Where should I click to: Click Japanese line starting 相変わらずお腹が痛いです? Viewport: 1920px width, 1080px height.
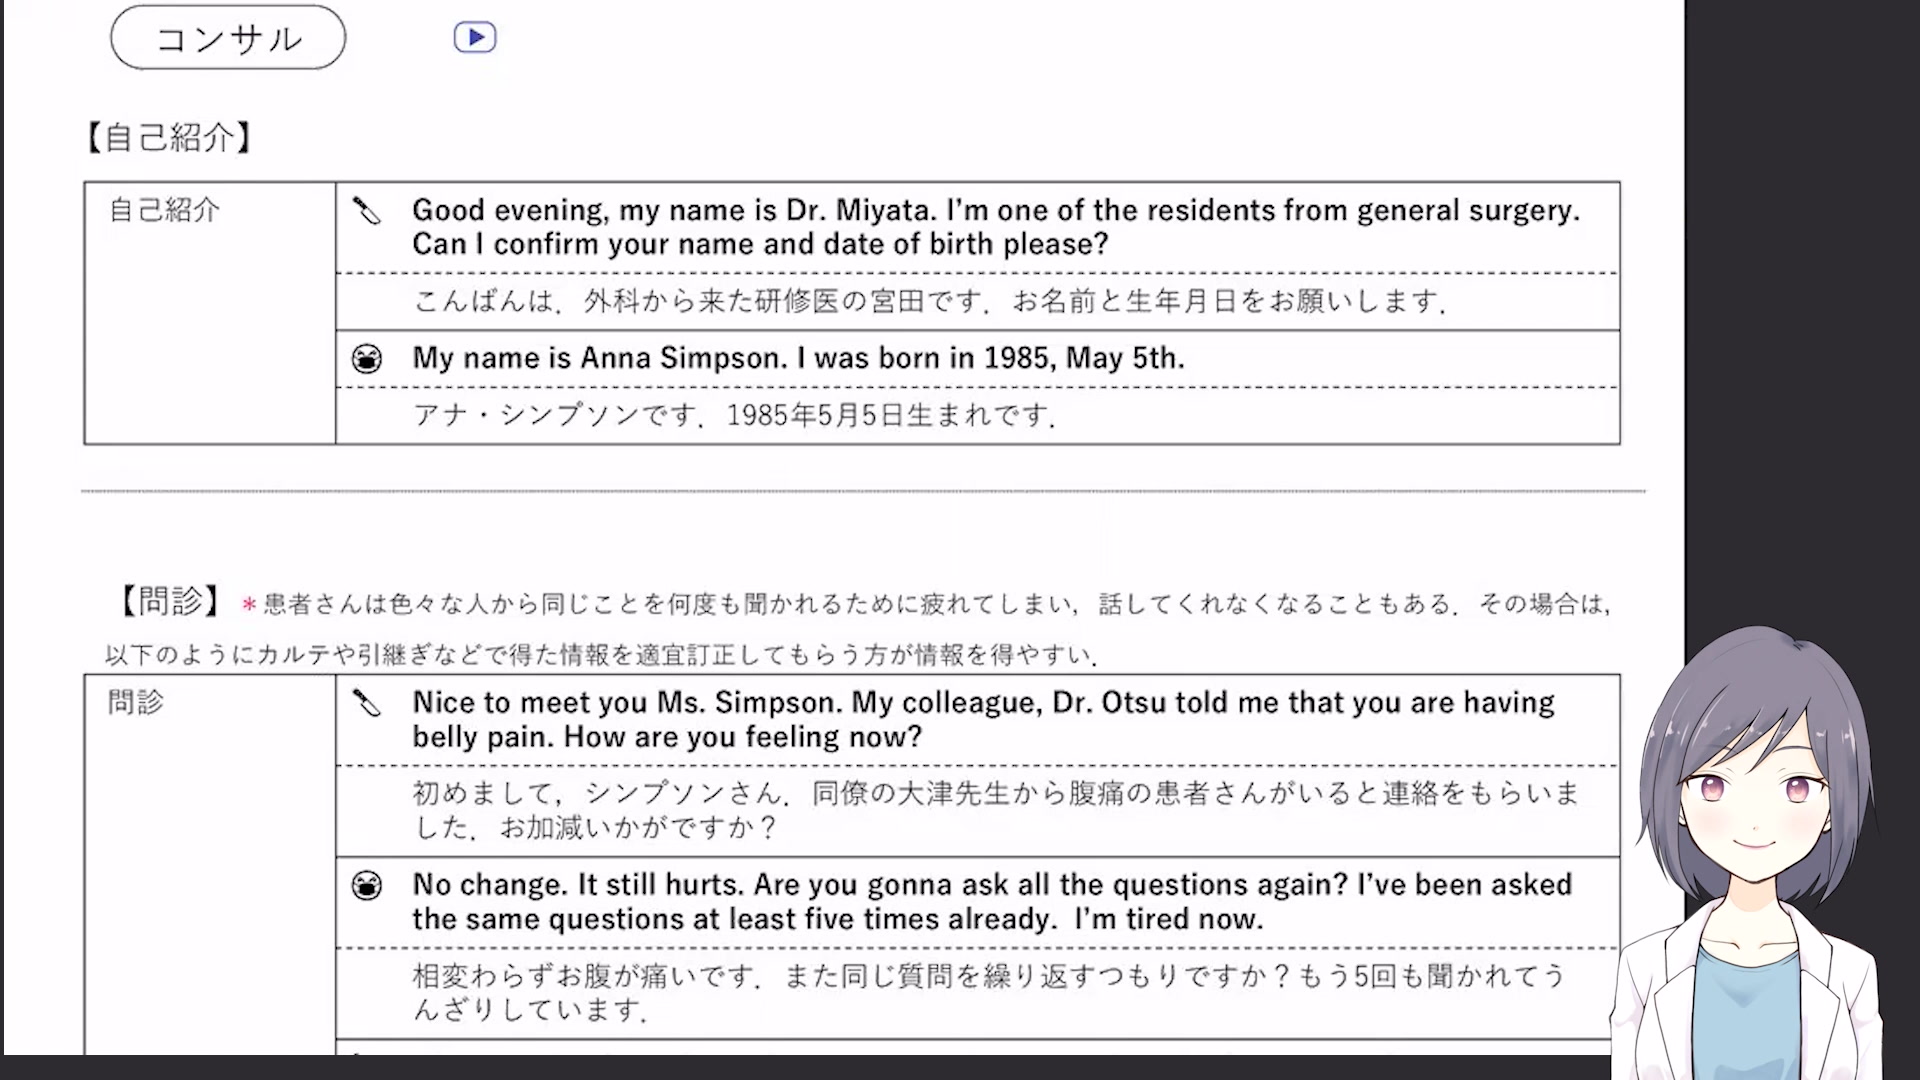[988, 976]
